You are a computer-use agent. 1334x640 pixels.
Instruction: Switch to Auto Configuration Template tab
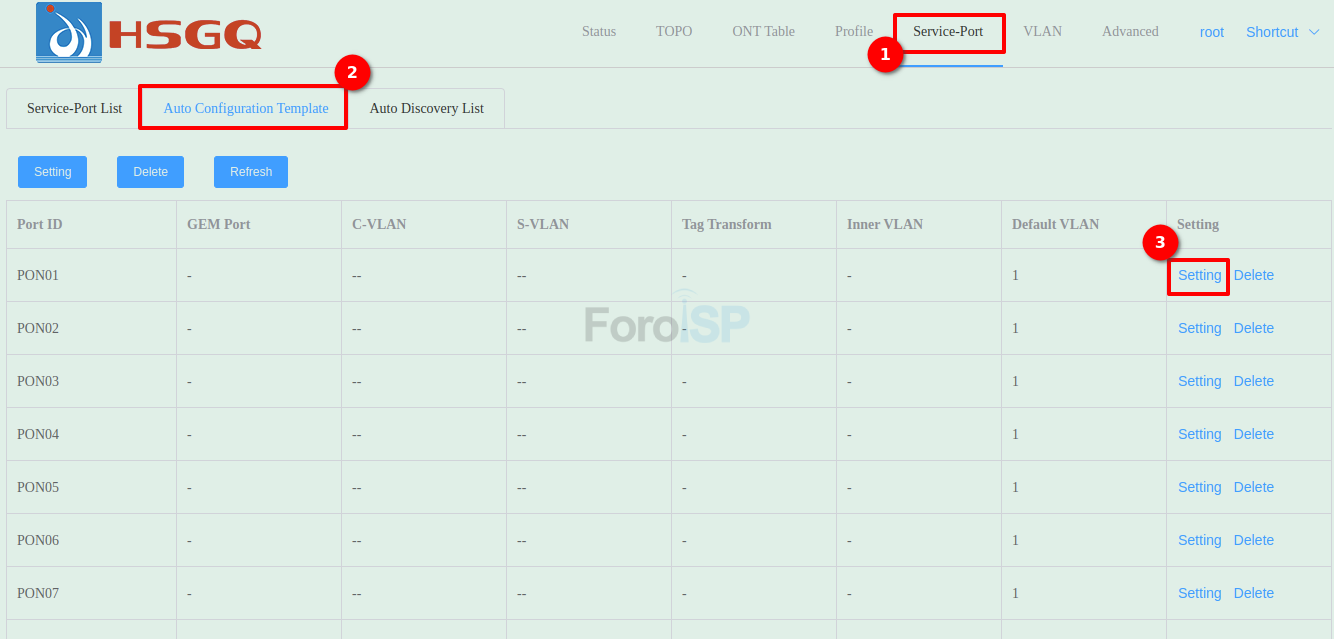246,108
